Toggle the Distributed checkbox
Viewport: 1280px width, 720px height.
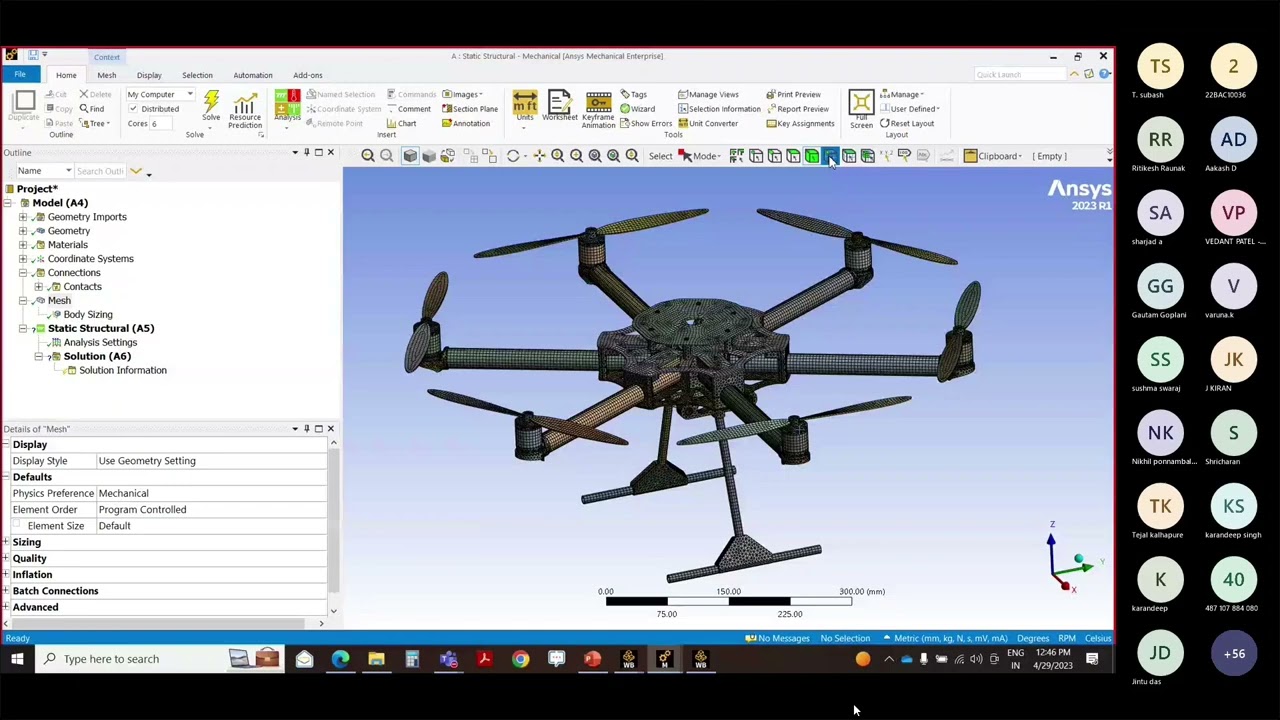pos(133,109)
